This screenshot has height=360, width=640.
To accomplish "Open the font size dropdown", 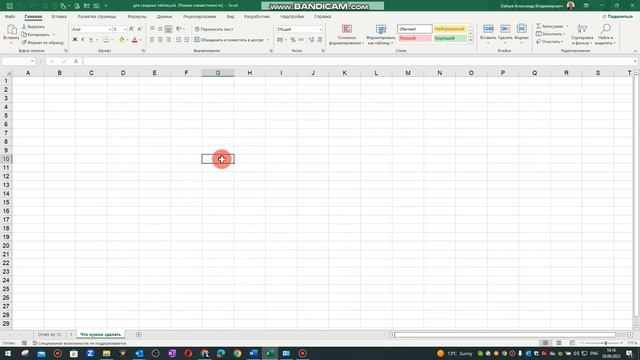I will tap(125, 29).
